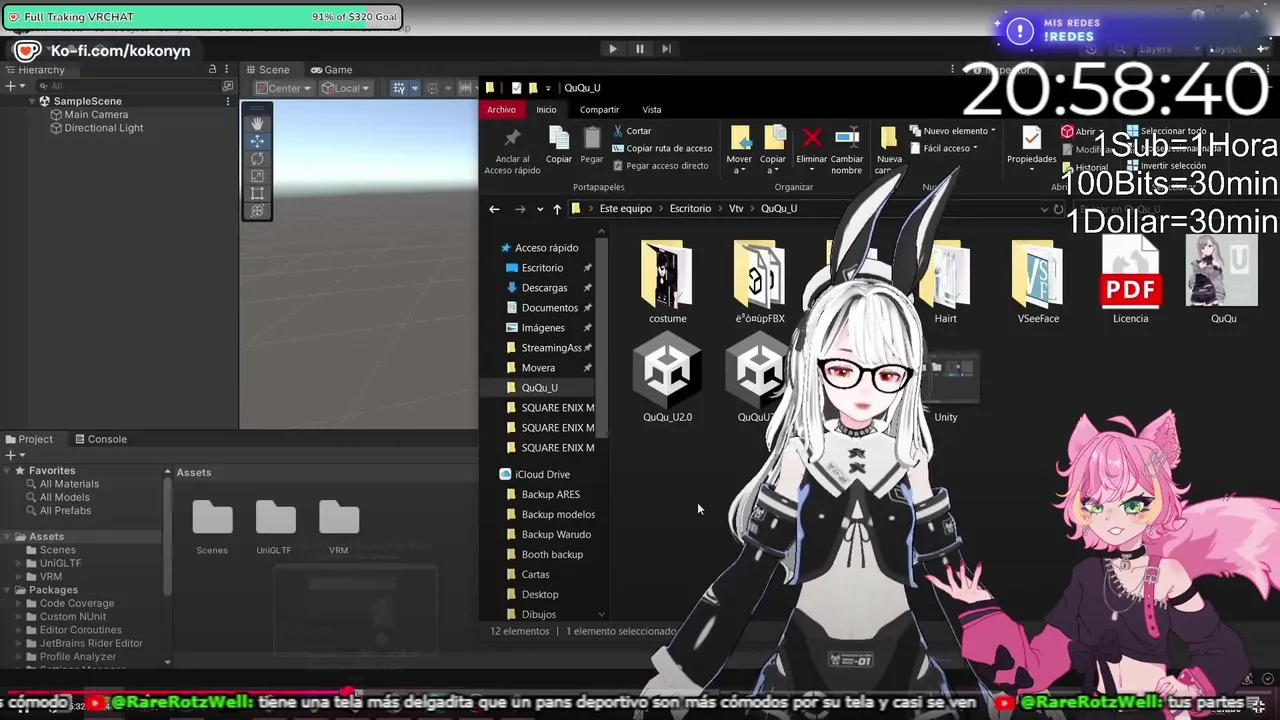Open the VSeeFace folder

coord(1038,282)
